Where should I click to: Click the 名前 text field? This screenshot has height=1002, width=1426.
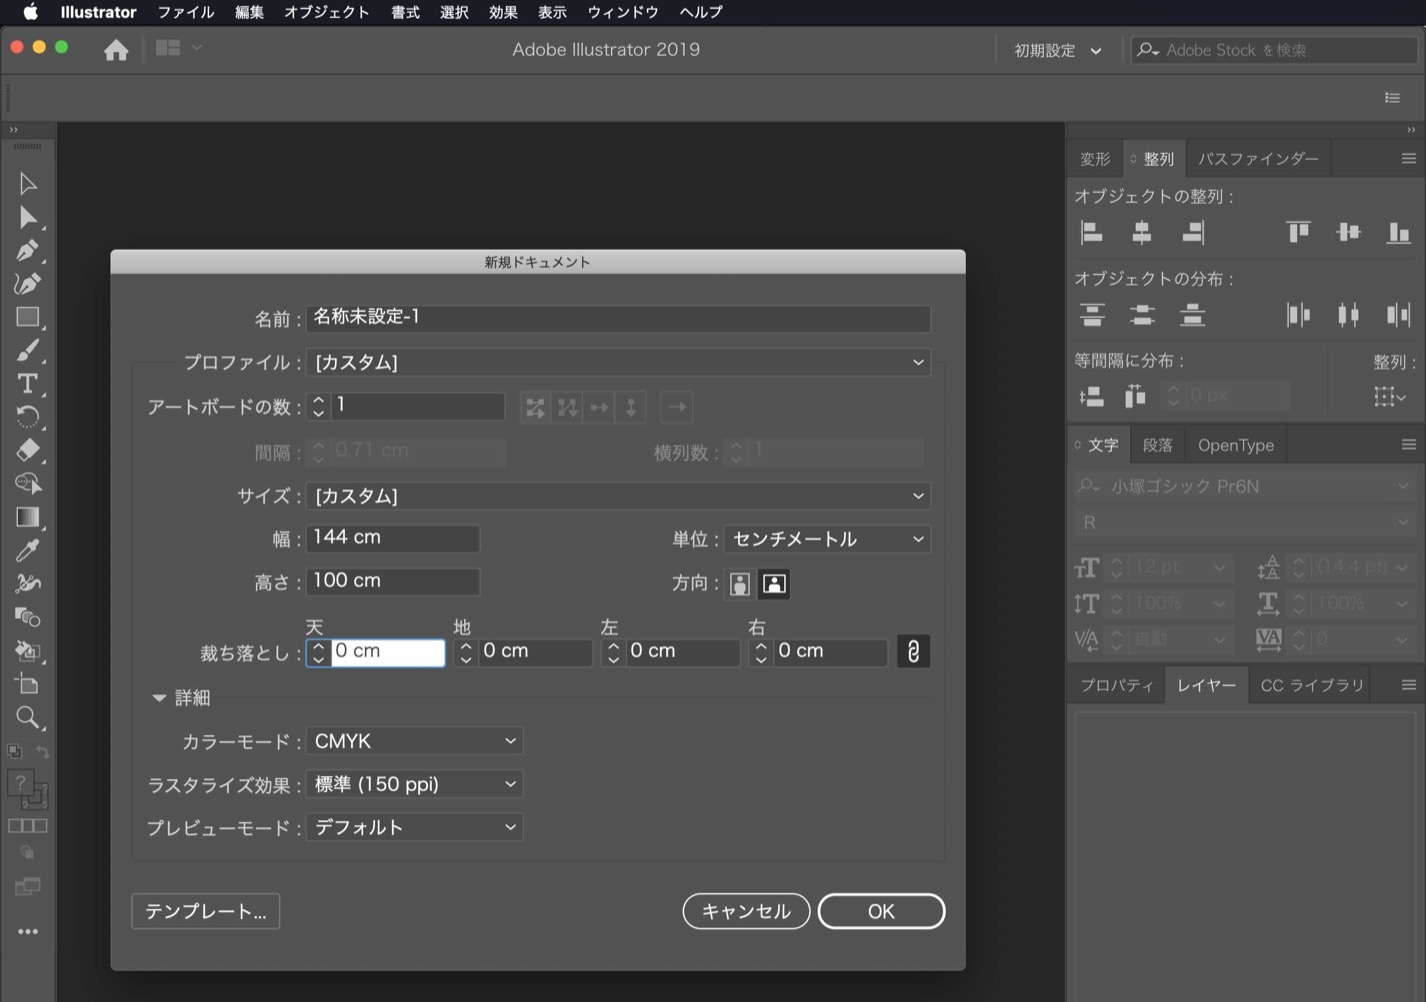click(x=618, y=318)
